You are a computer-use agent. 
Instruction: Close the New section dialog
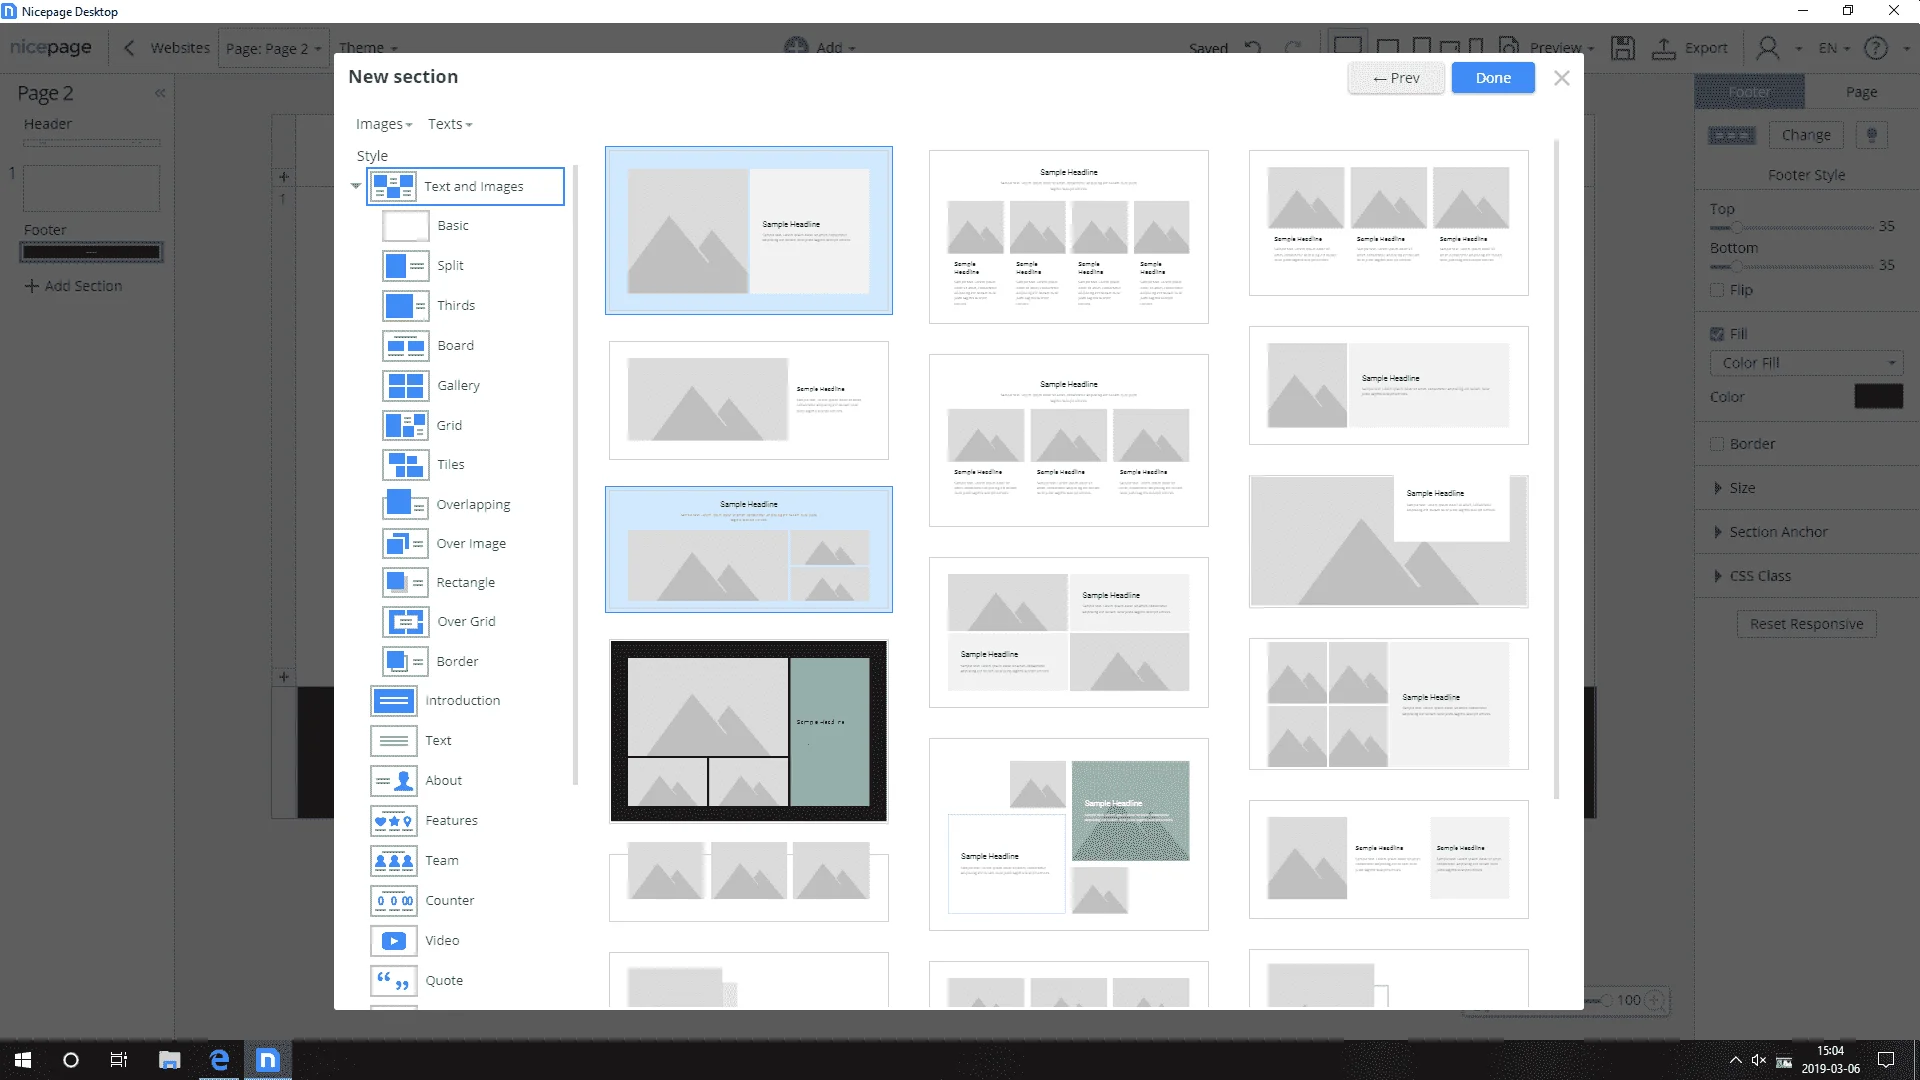pyautogui.click(x=1561, y=78)
